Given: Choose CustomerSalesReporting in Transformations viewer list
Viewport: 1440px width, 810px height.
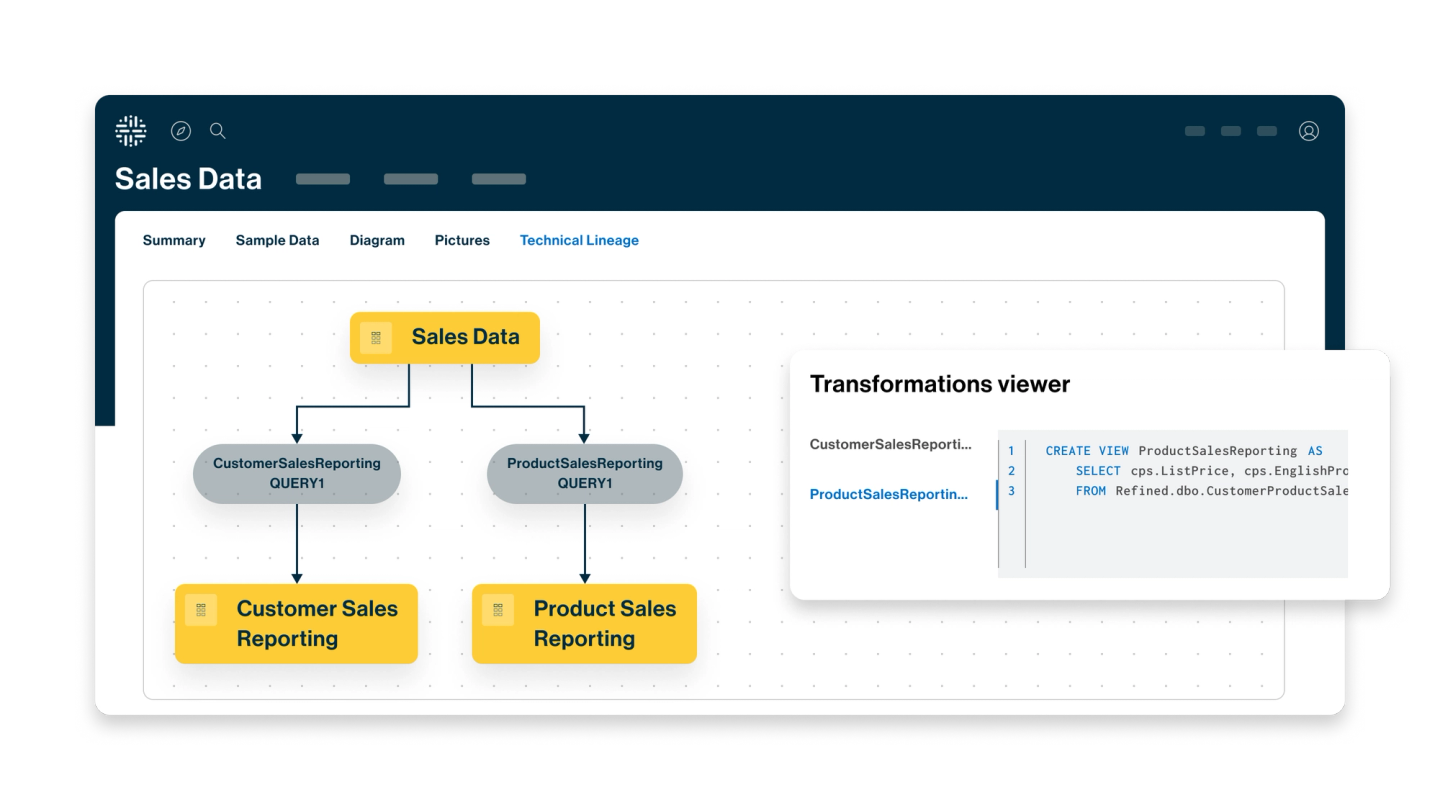Looking at the screenshot, I should click(x=890, y=444).
